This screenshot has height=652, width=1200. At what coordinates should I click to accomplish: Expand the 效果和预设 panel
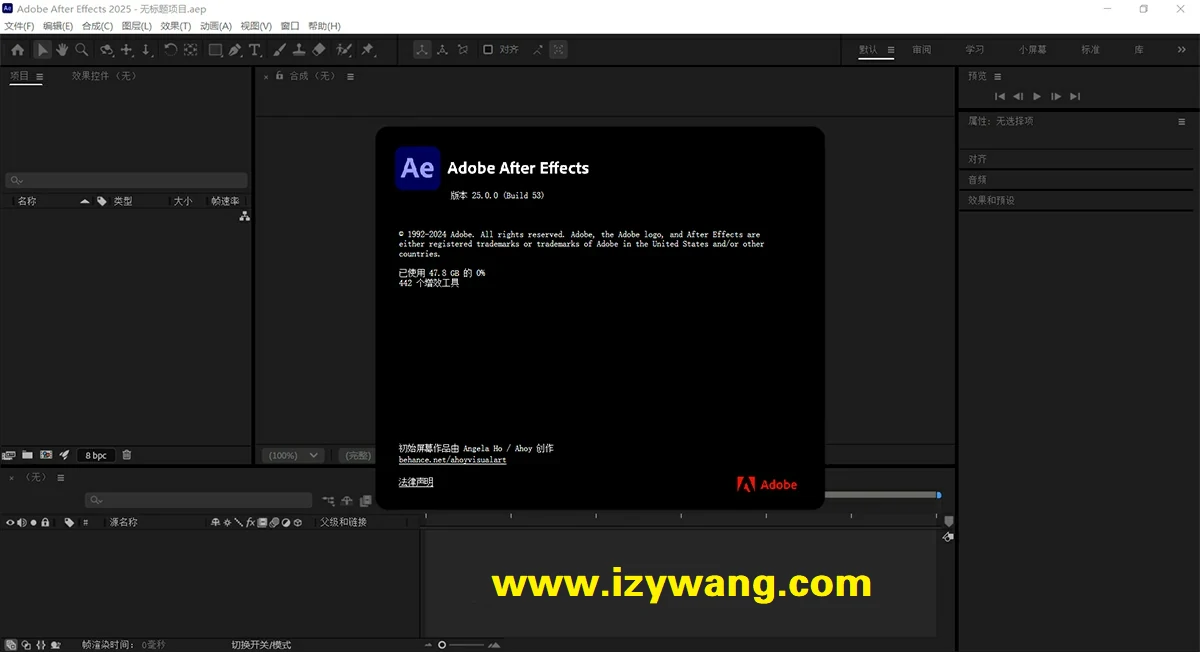point(991,200)
